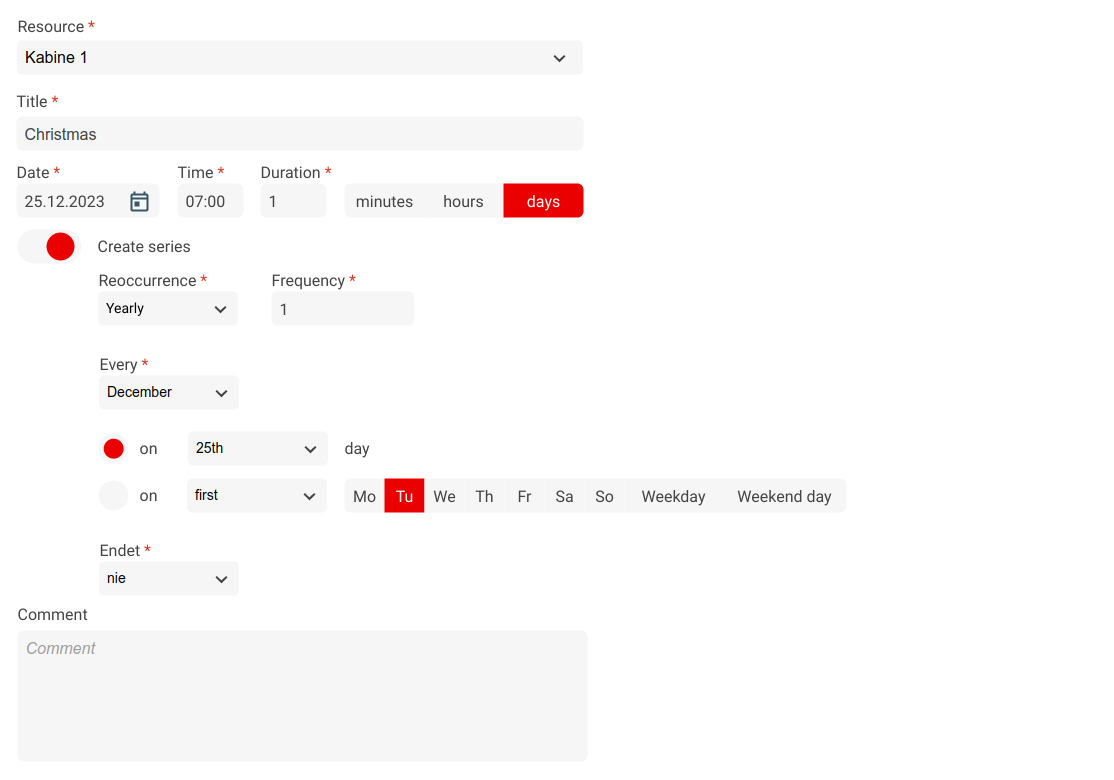The image size is (1114, 780).
Task: Pick the Tu weekday button
Action: [404, 497]
